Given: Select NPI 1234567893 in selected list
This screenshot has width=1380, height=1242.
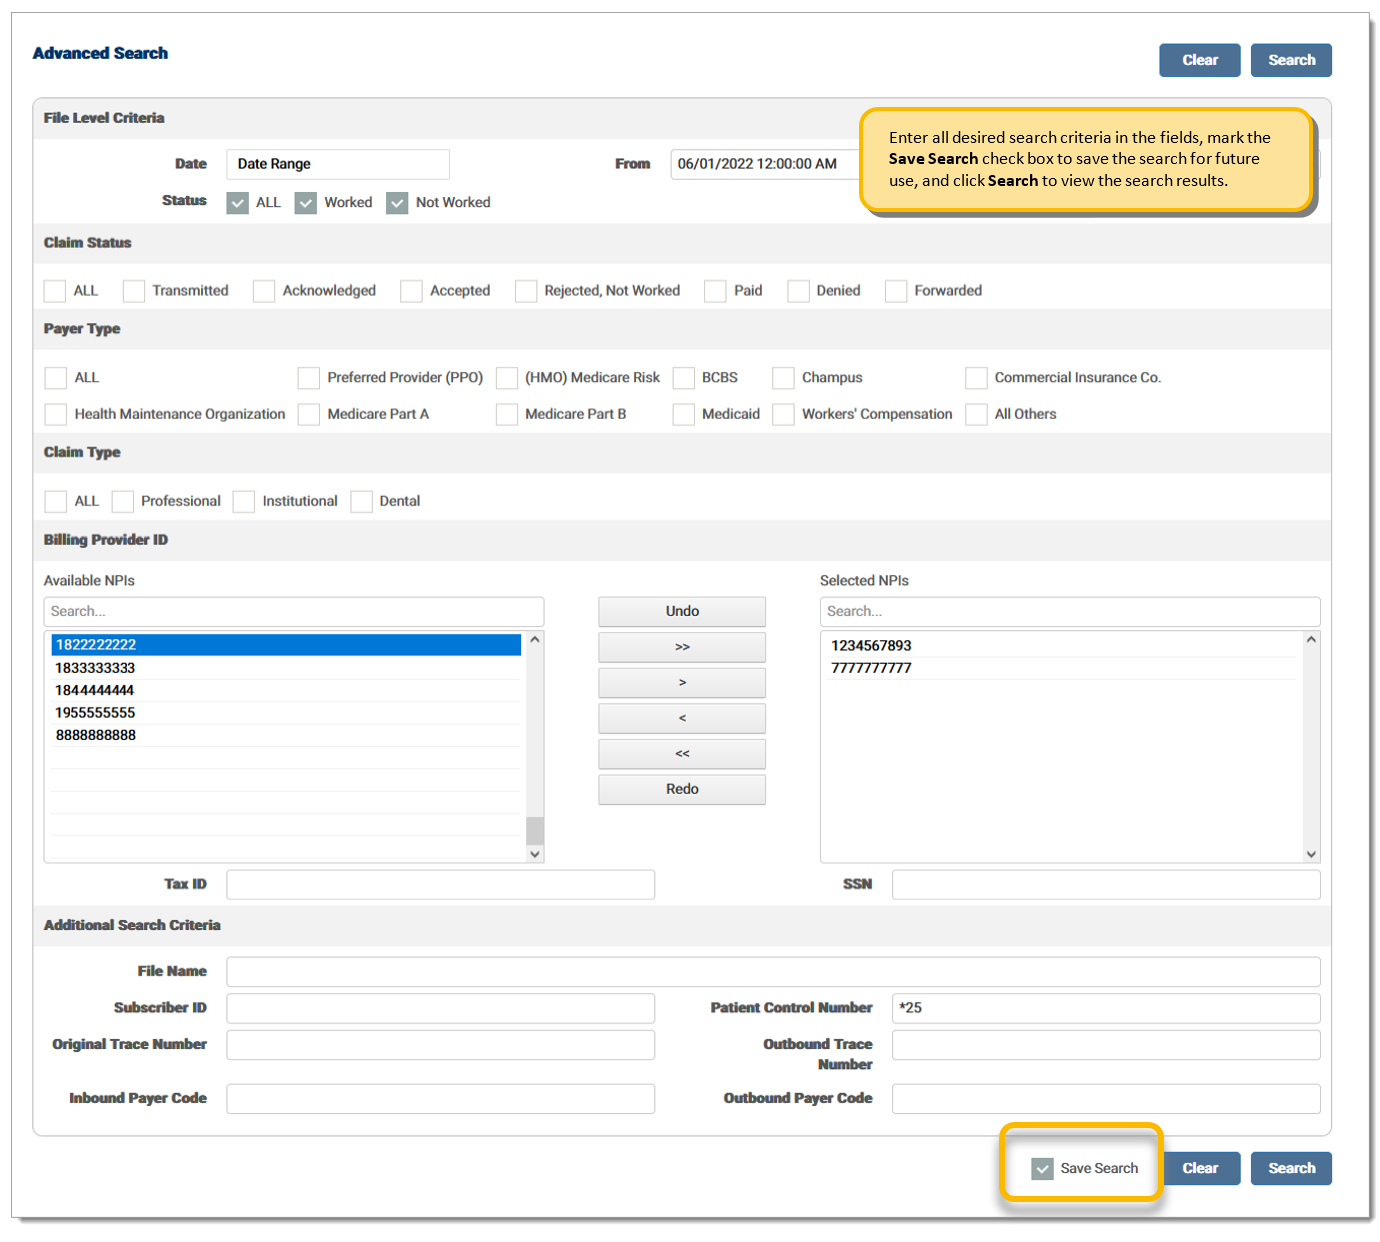Looking at the screenshot, I should tap(1062, 646).
